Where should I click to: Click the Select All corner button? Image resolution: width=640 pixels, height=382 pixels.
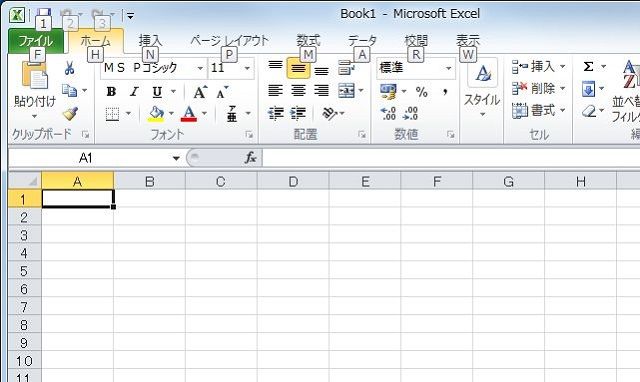[24, 181]
